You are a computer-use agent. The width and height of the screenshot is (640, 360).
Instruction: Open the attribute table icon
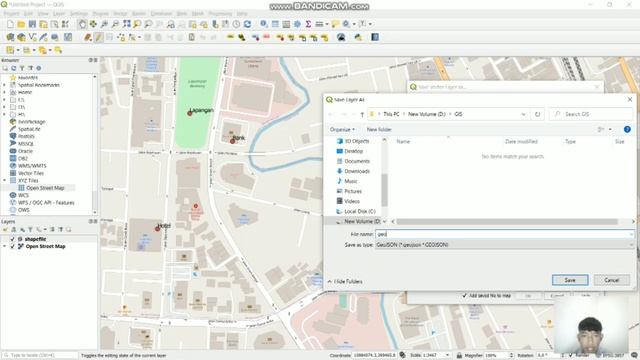275,24
